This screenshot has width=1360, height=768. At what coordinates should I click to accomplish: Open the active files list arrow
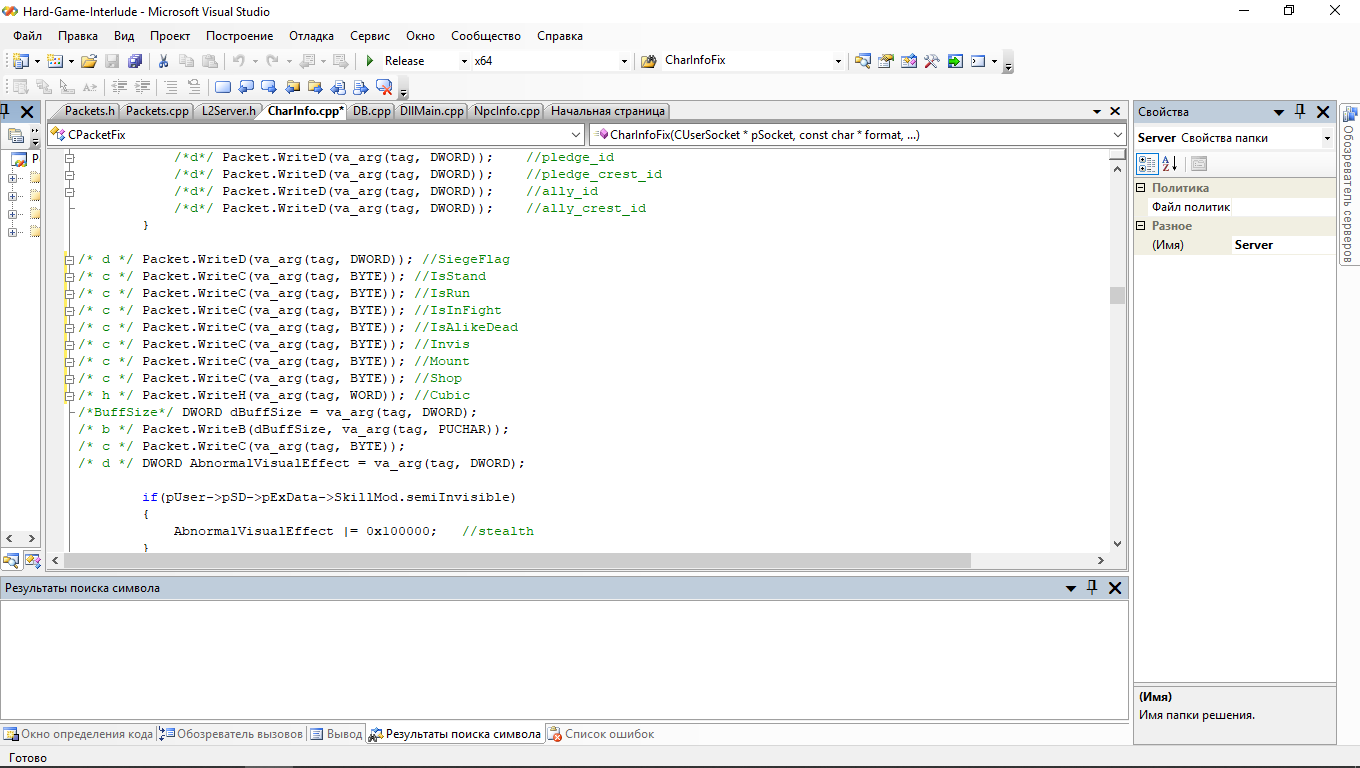click(1096, 112)
